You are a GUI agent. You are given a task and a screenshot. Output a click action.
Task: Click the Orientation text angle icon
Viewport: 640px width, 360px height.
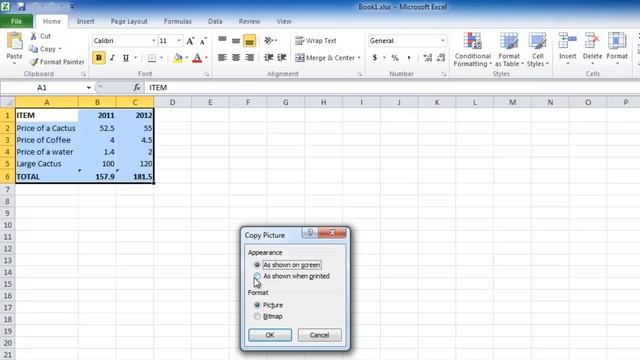[269, 40]
